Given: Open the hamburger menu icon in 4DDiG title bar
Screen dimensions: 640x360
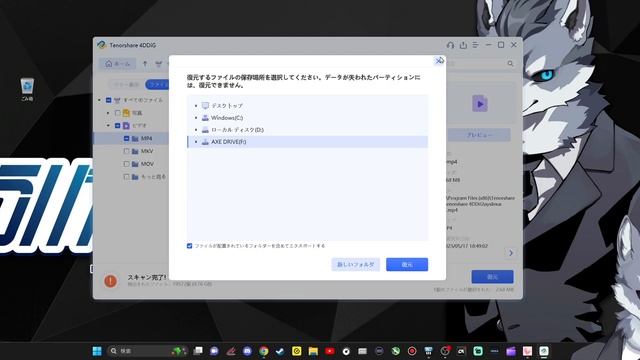Looking at the screenshot, I should [476, 45].
